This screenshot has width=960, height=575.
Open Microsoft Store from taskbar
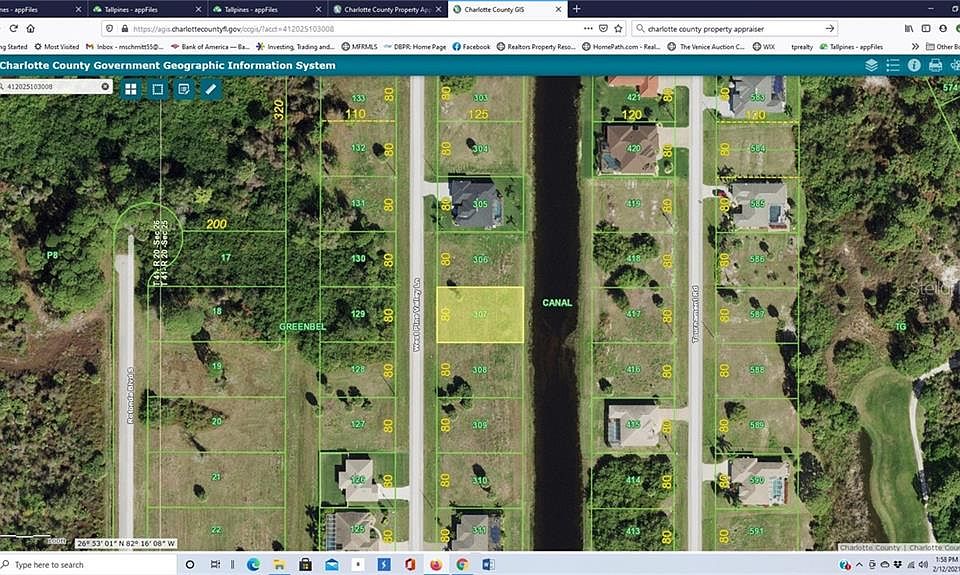(x=306, y=565)
